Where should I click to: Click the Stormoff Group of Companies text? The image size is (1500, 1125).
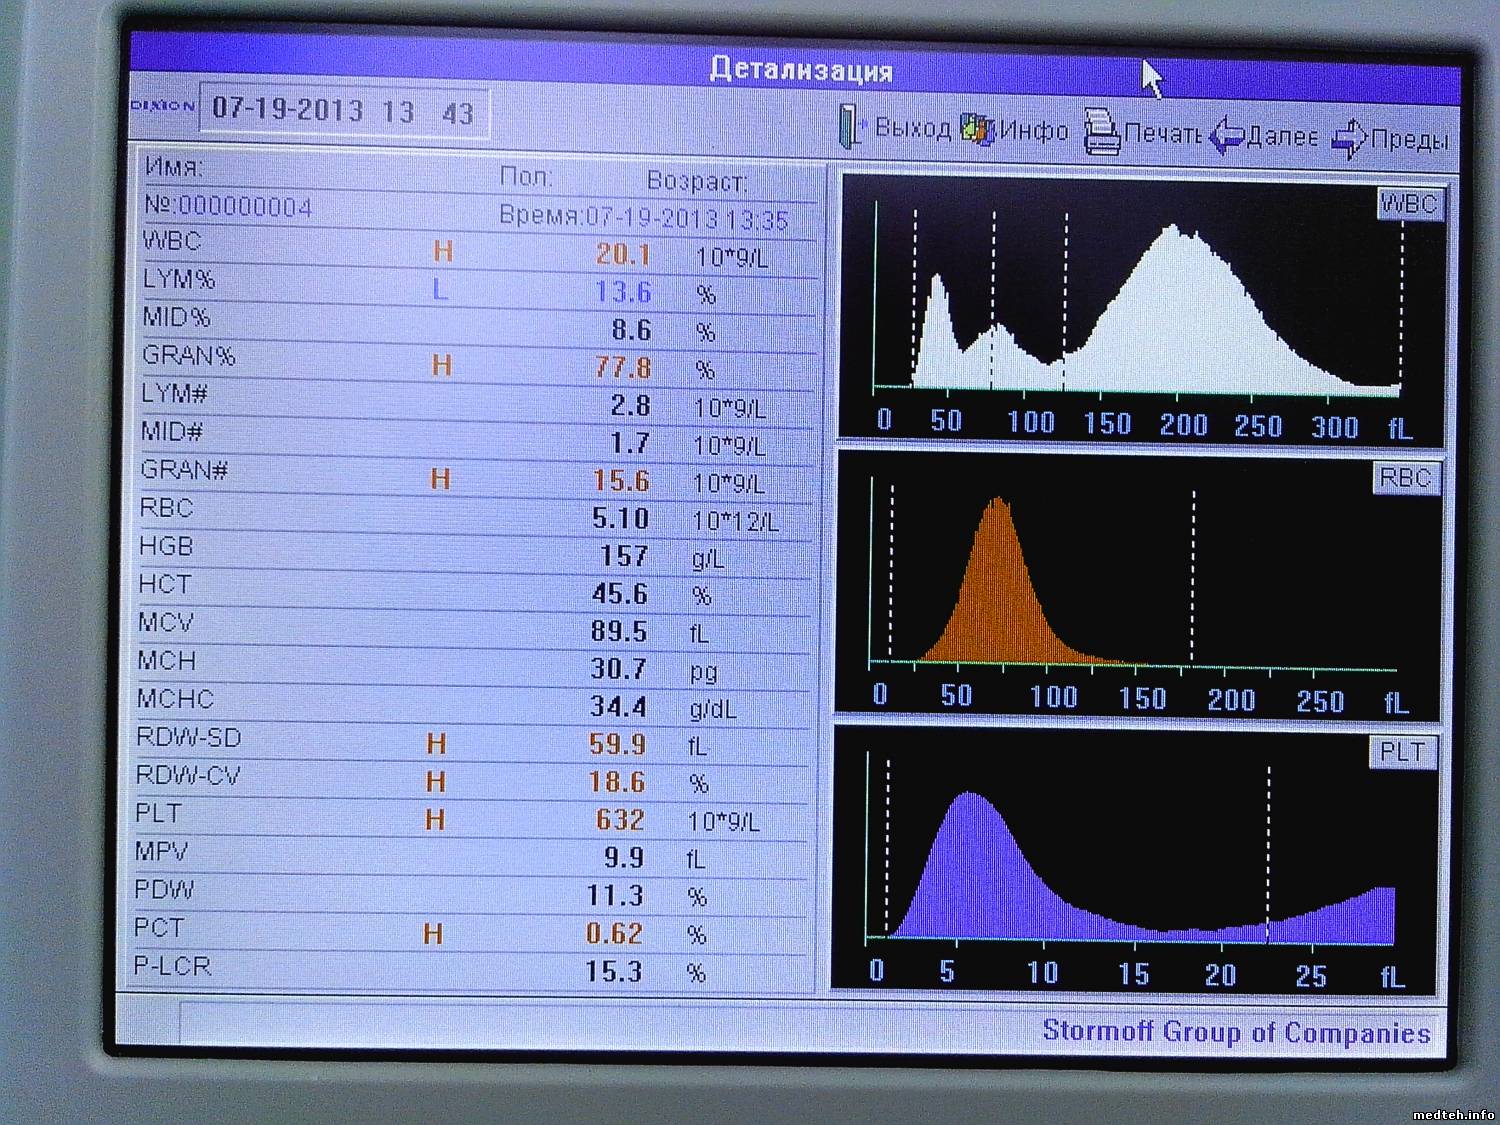click(x=1236, y=1032)
